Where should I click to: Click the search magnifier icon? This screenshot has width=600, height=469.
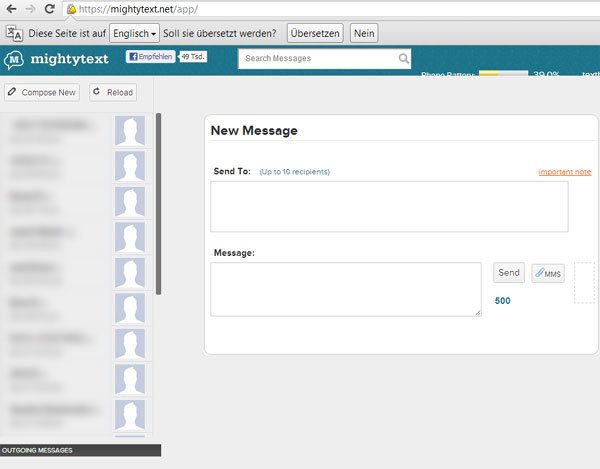tap(404, 59)
